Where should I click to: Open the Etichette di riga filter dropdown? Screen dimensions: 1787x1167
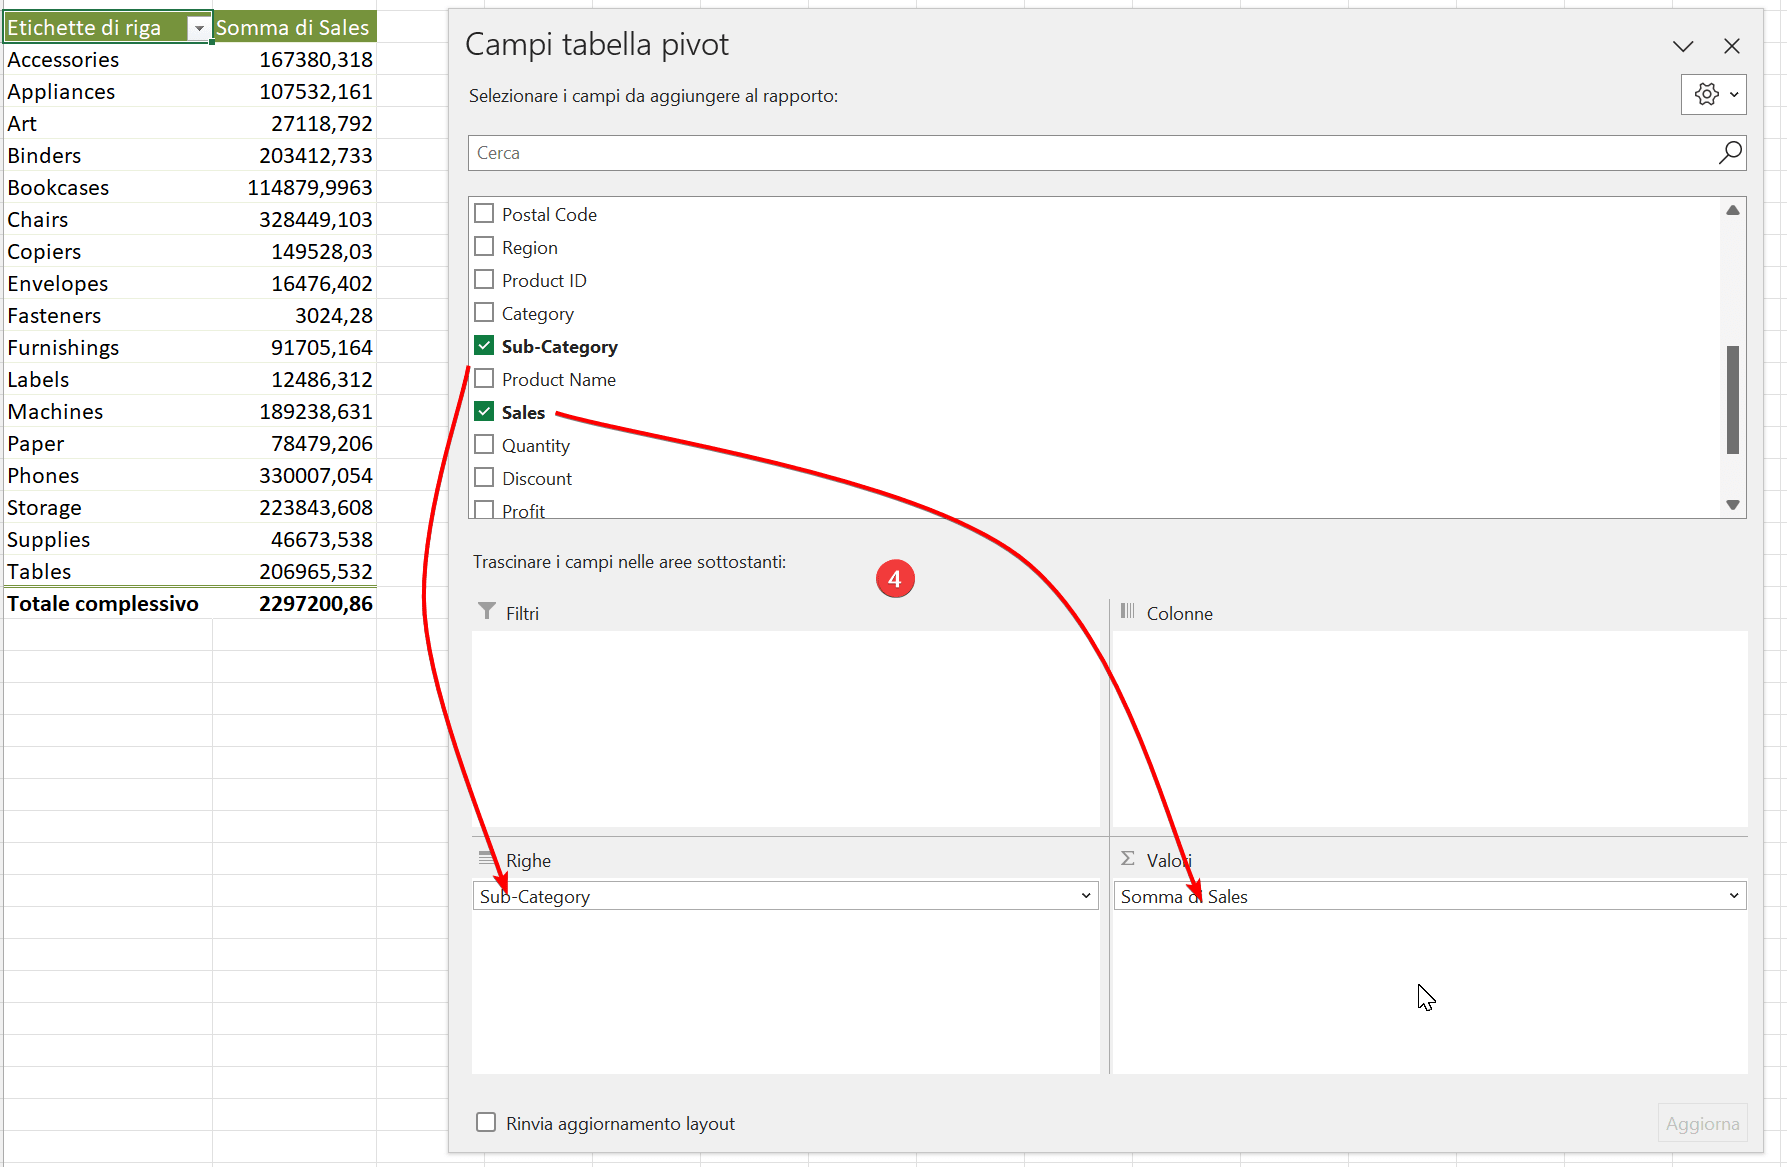[x=199, y=28]
